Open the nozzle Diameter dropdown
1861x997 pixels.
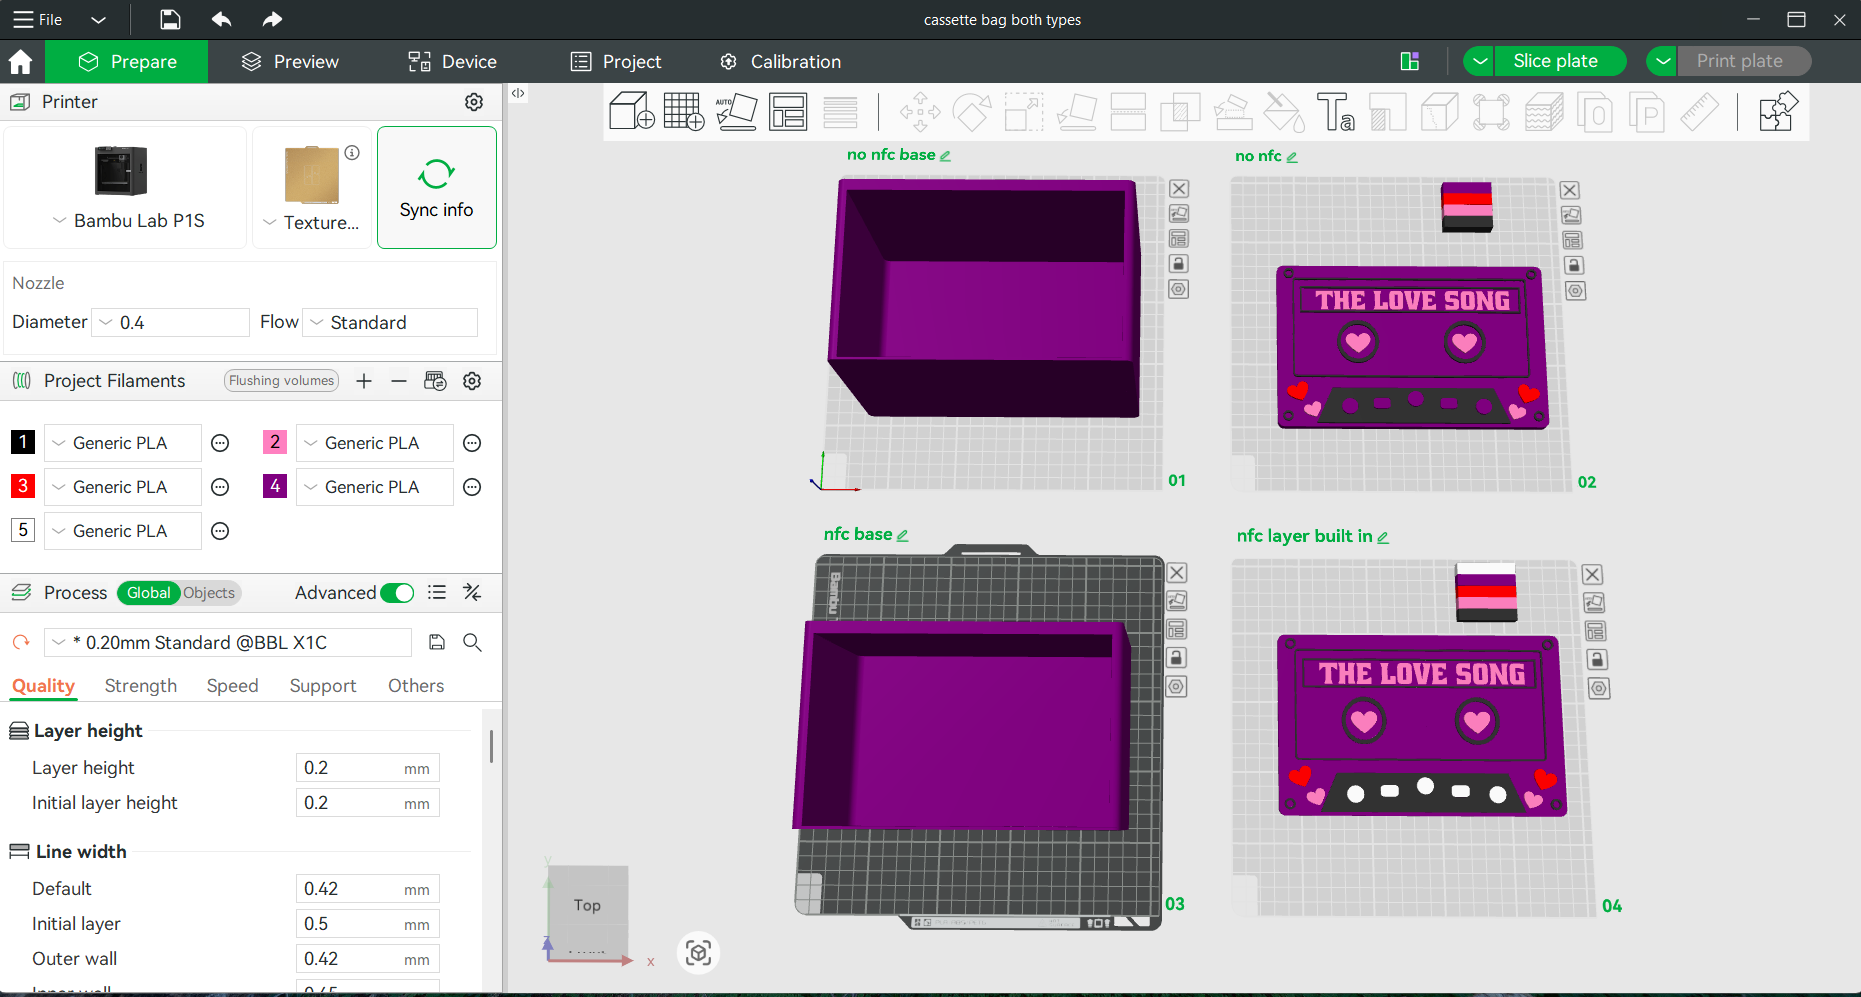click(x=170, y=322)
